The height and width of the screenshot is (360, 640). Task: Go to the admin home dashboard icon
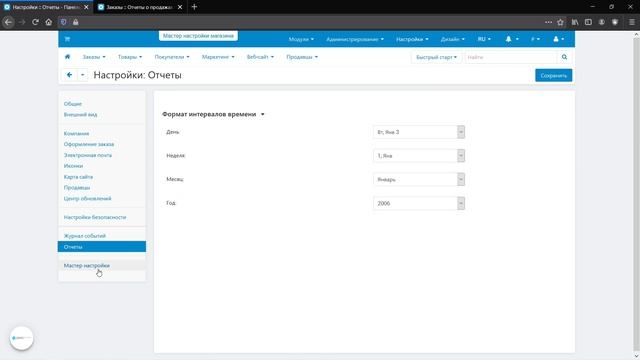pyautogui.click(x=67, y=57)
